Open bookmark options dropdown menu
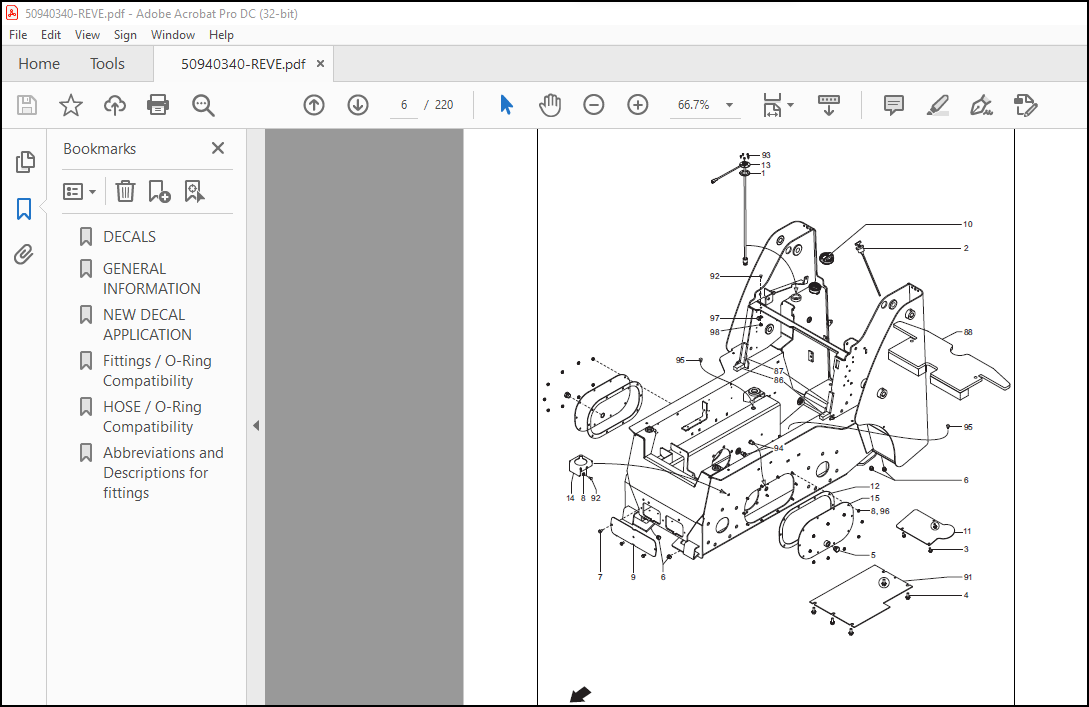Image resolution: width=1089 pixels, height=707 pixels. tap(79, 191)
